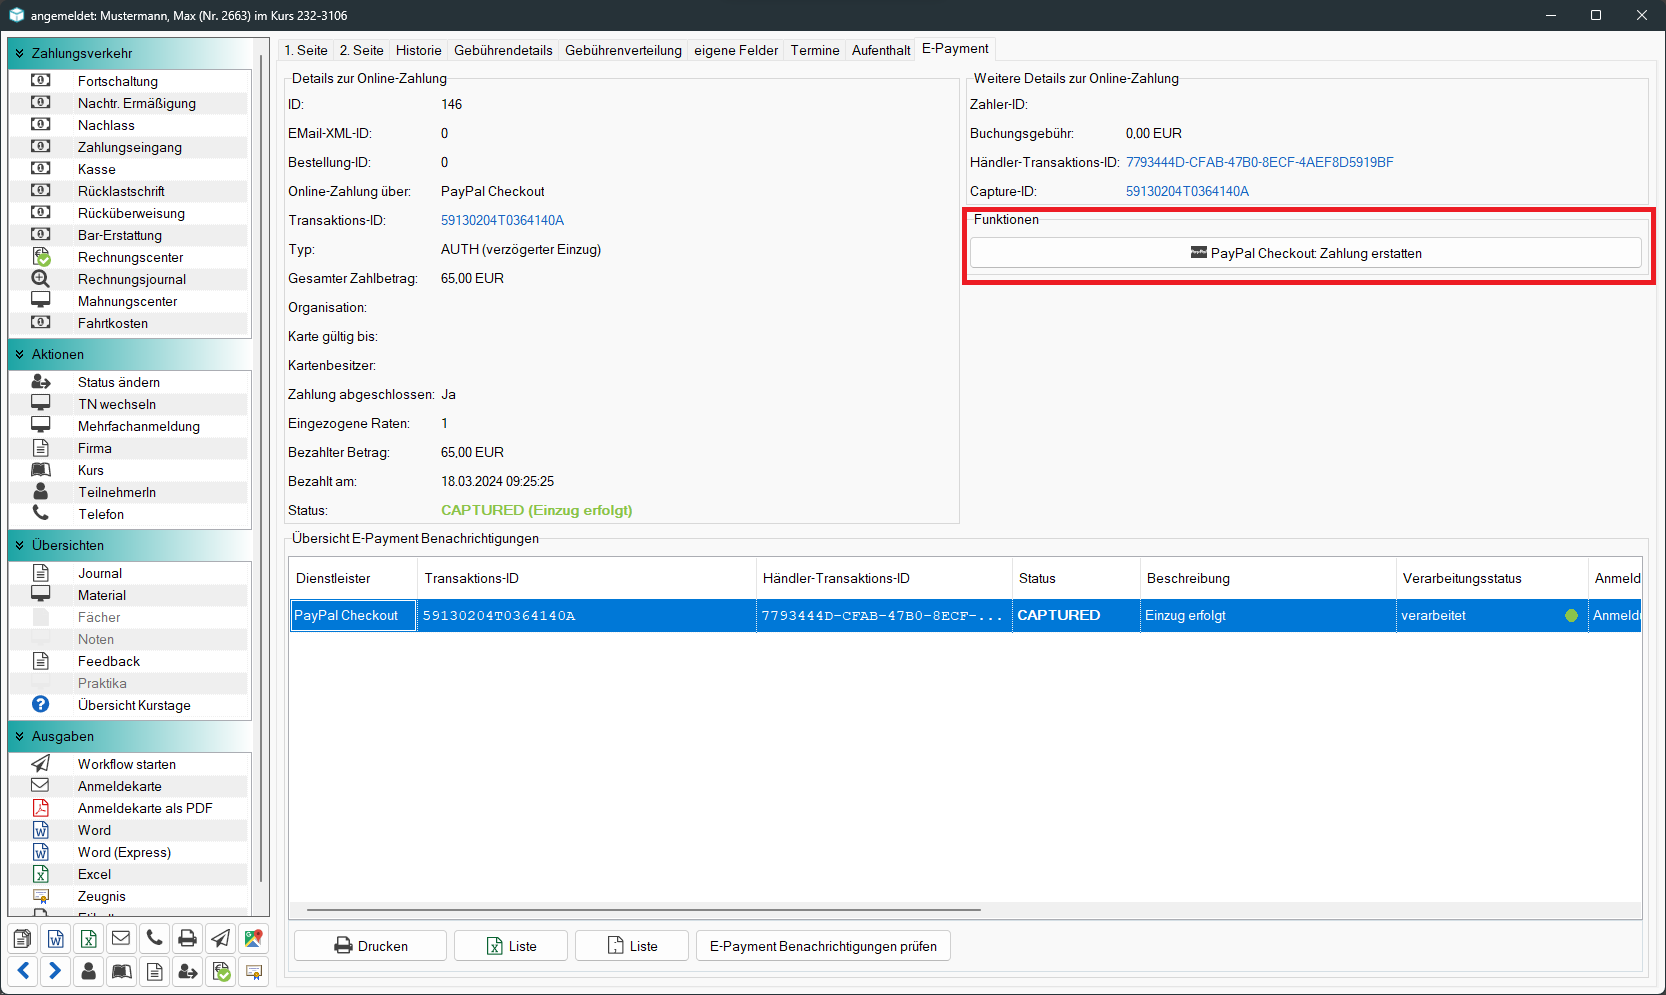Go to previous record with blue left arrow

point(23,971)
